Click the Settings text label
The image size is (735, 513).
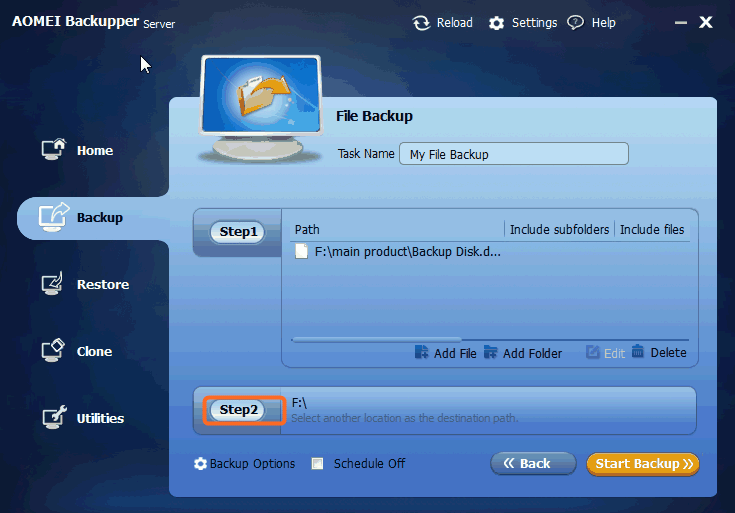[x=534, y=23]
